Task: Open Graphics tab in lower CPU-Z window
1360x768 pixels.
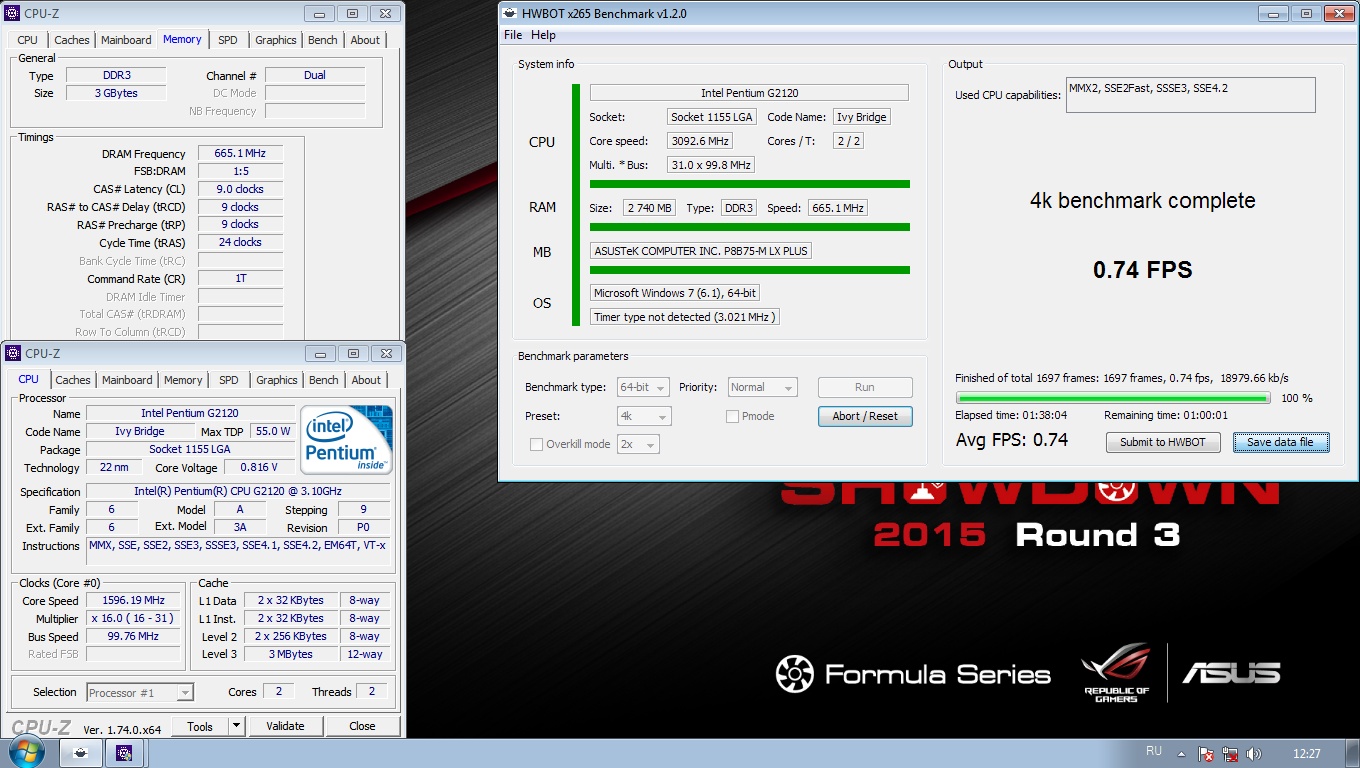Action: click(x=277, y=380)
